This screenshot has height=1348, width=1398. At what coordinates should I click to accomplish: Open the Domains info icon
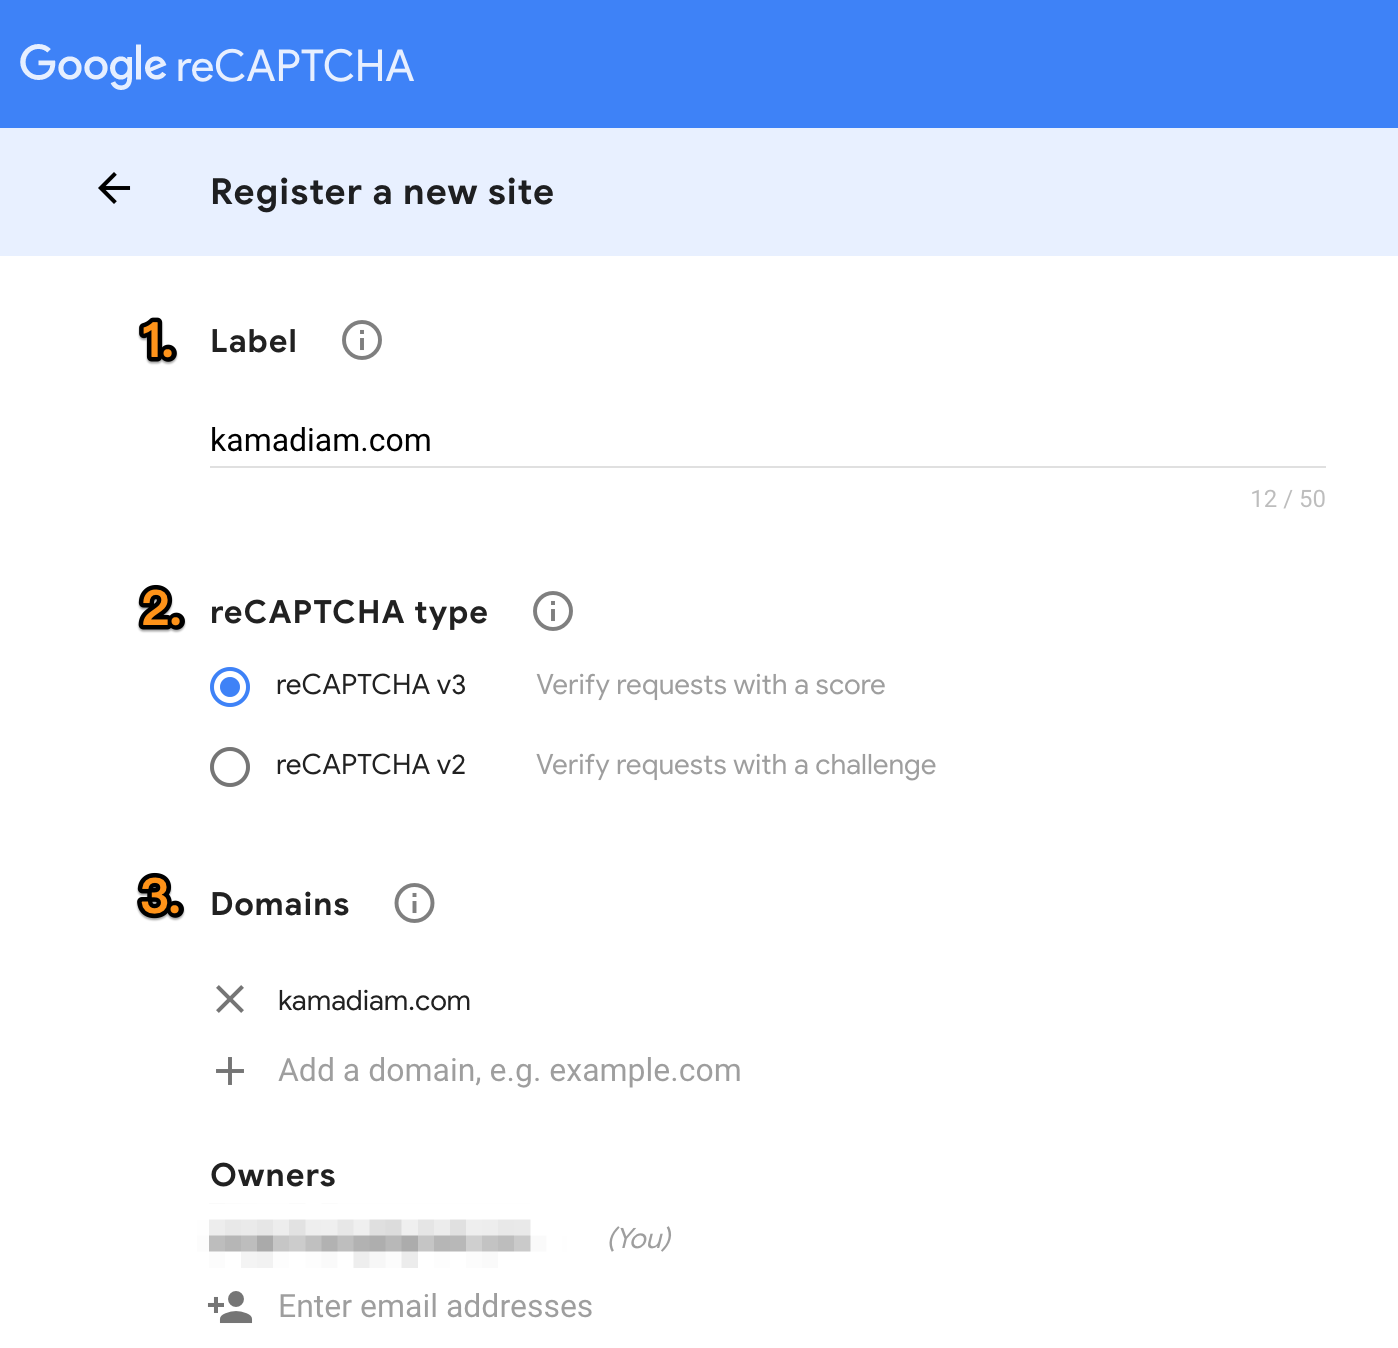click(414, 903)
